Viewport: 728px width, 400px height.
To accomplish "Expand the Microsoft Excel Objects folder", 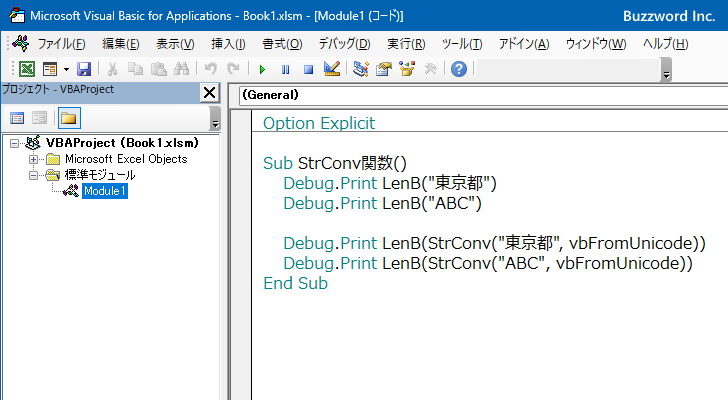I will pyautogui.click(x=33, y=159).
